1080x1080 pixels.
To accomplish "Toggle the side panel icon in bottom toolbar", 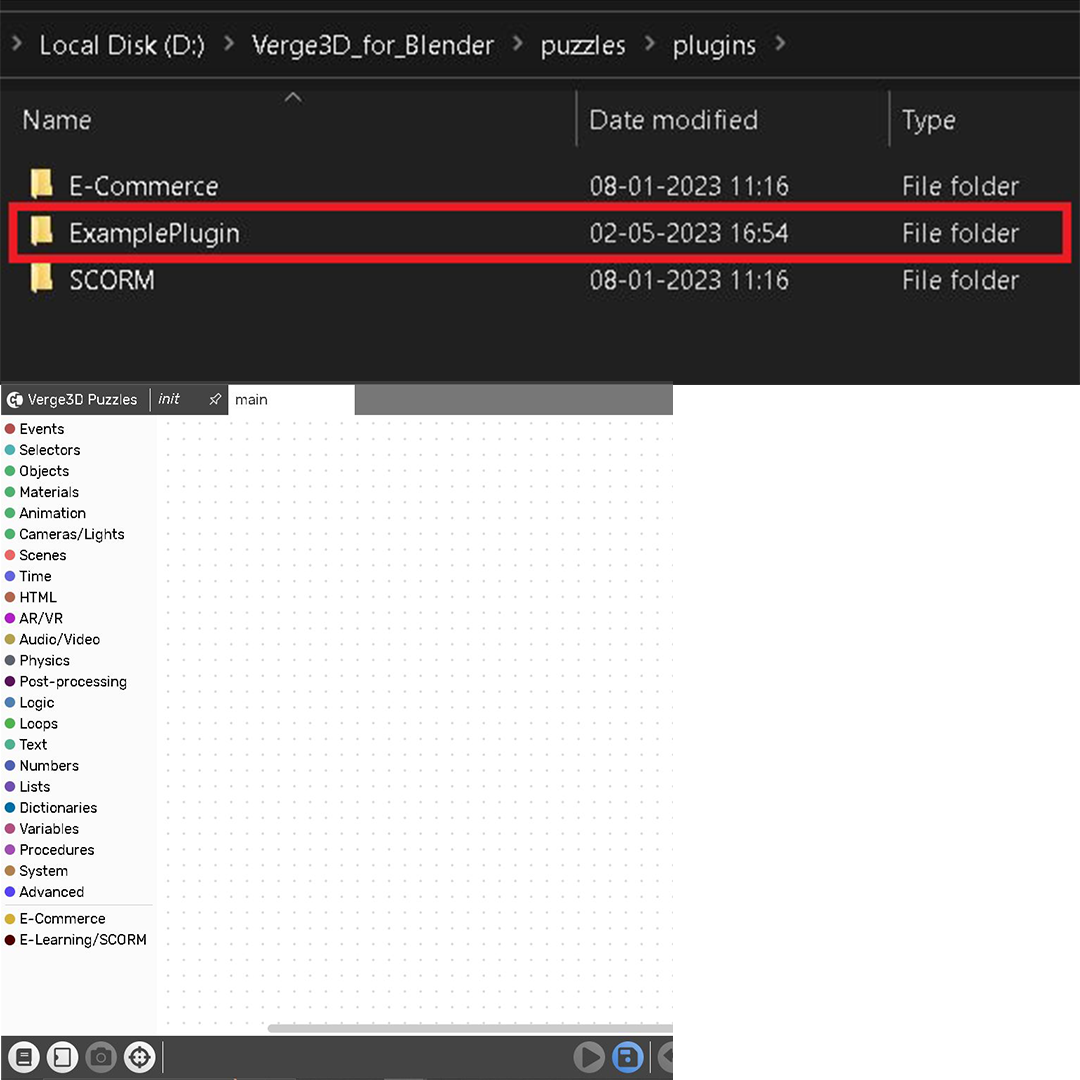I will click(63, 1057).
